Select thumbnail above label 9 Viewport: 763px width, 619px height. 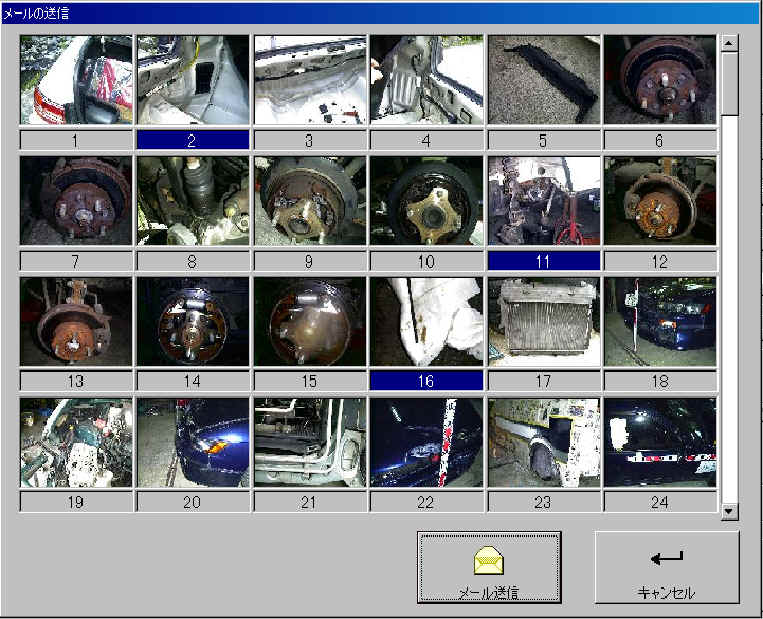coord(310,200)
